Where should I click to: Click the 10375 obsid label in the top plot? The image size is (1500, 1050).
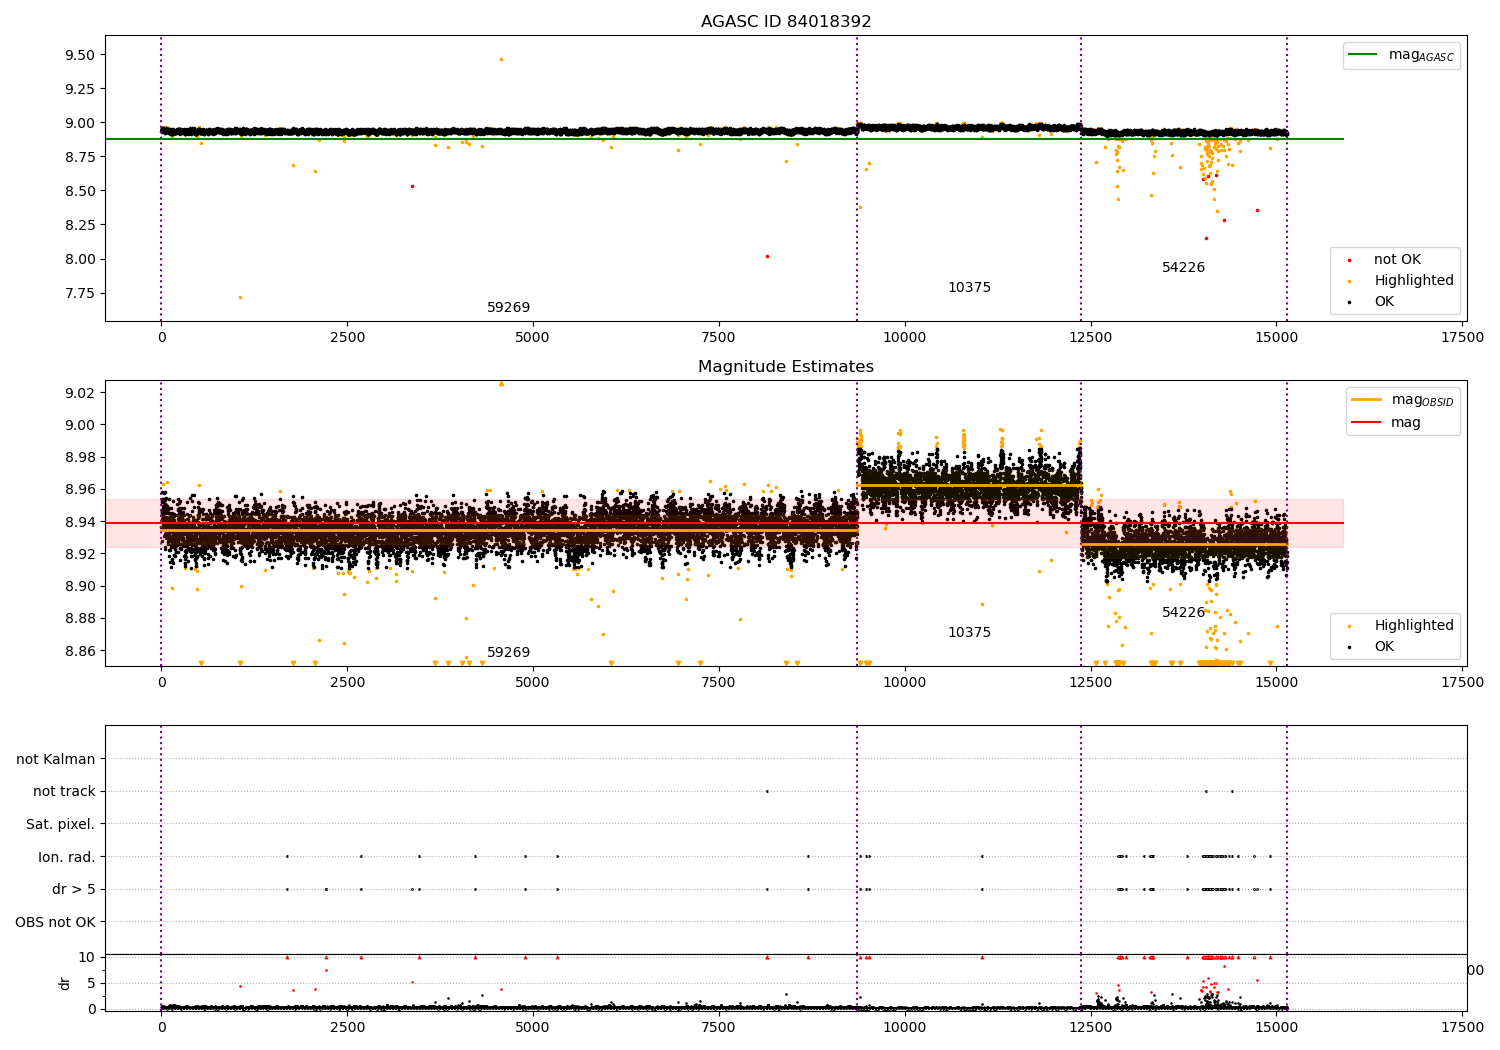point(969,288)
